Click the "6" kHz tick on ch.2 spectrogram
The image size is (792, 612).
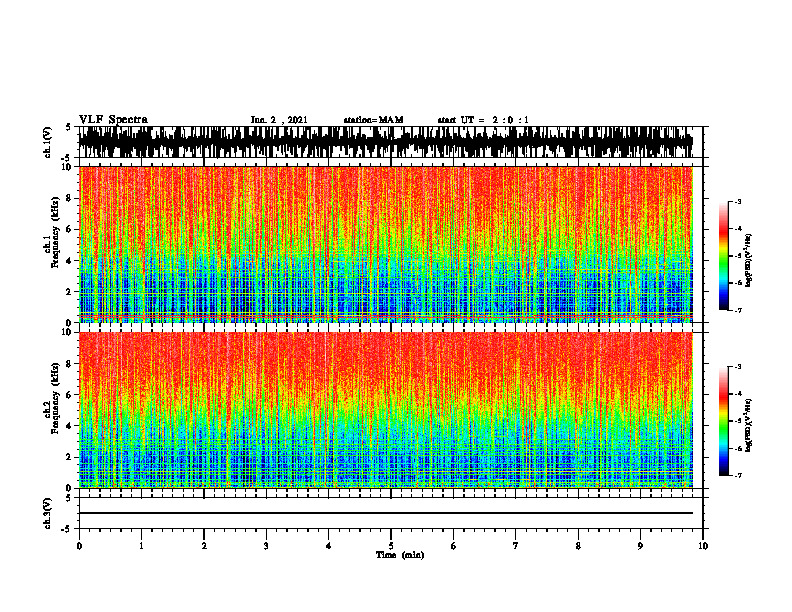tap(69, 395)
